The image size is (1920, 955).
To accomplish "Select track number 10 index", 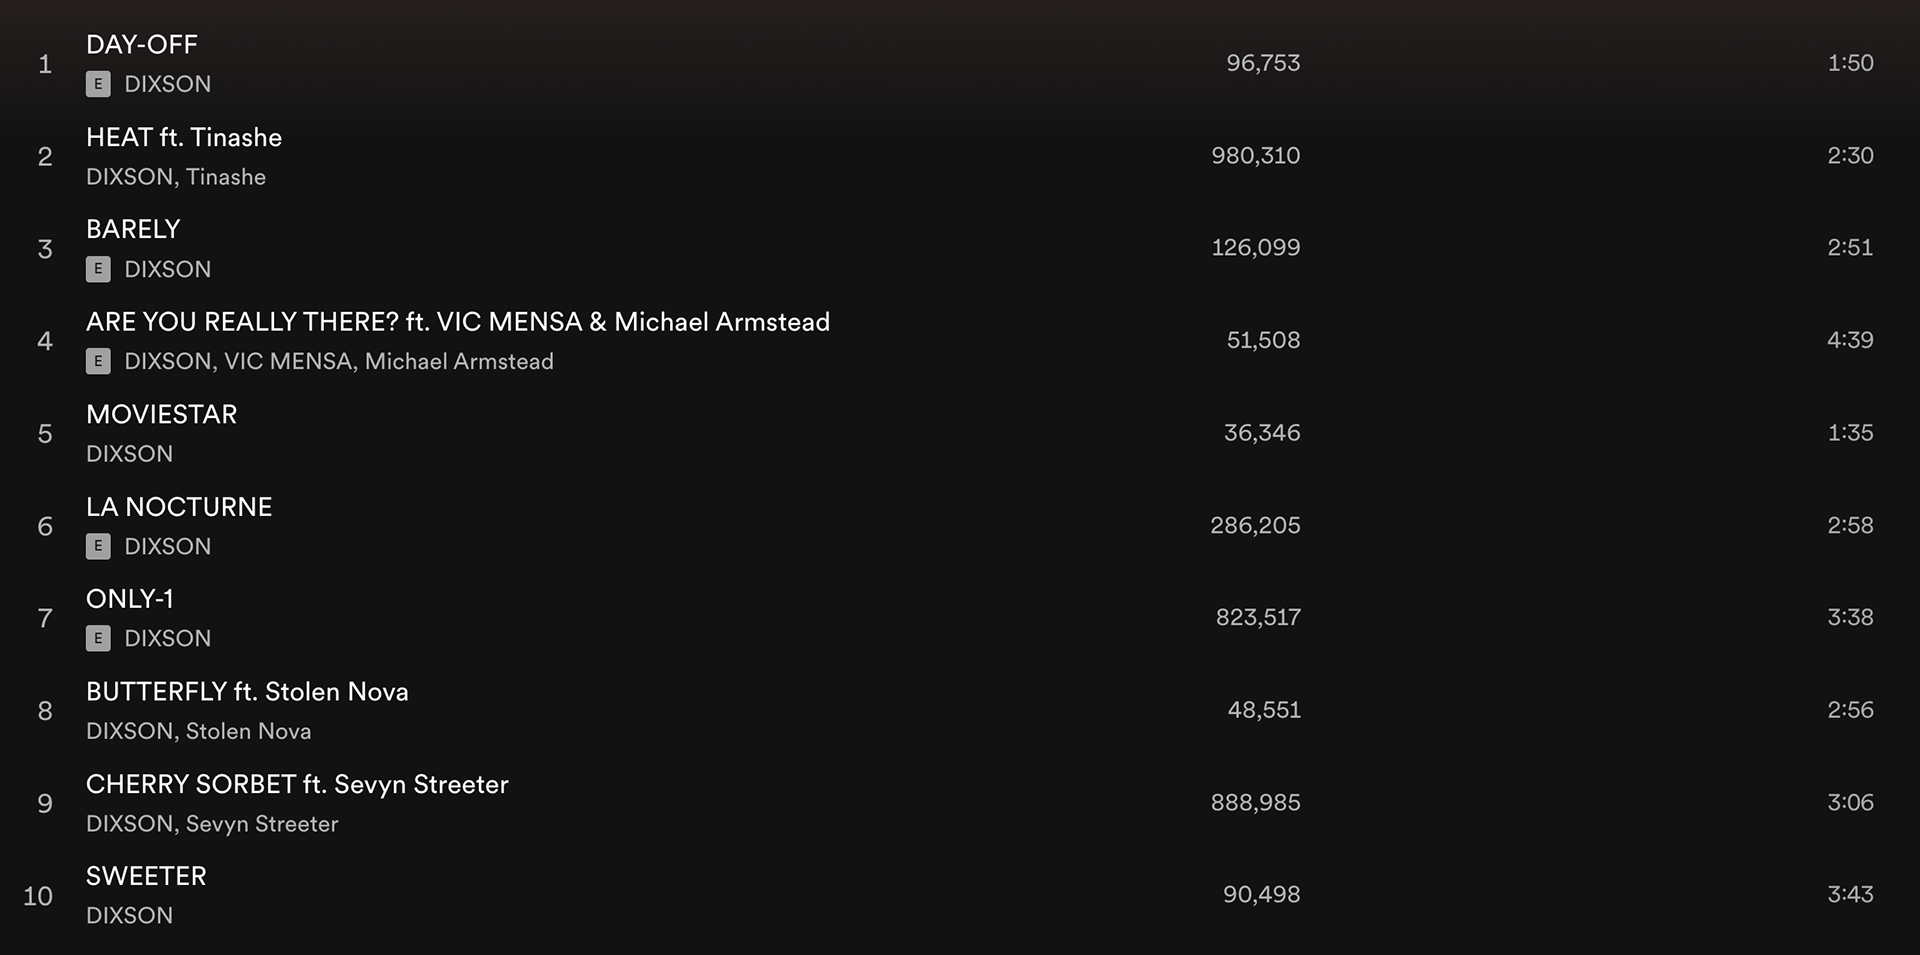I will tap(38, 896).
